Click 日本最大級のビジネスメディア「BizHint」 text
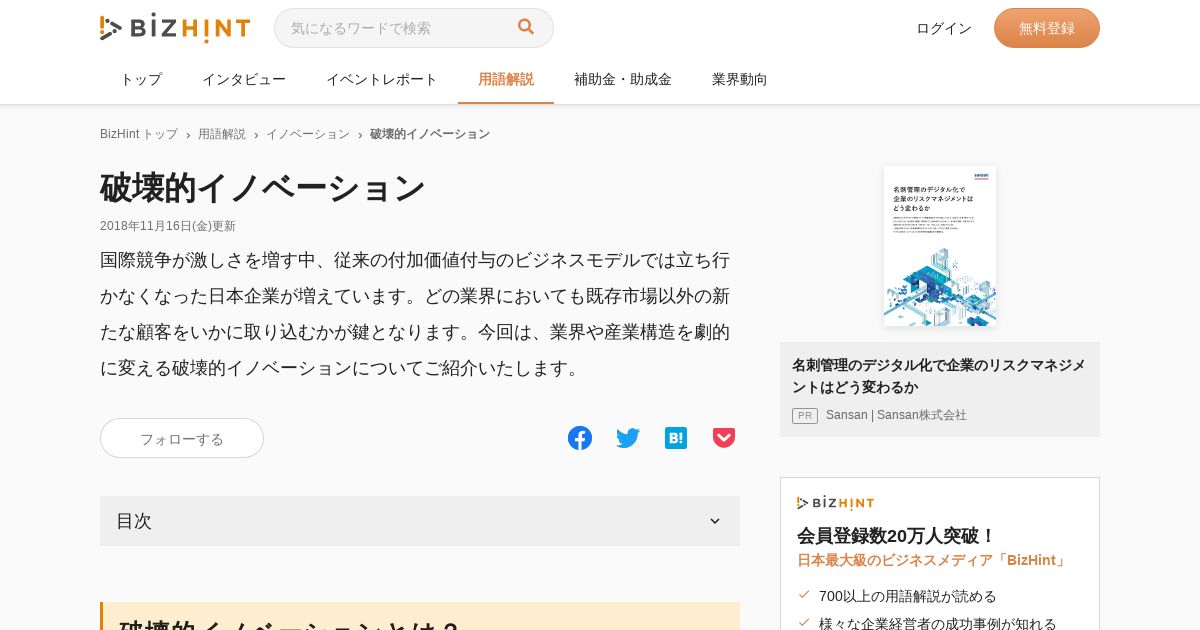This screenshot has height=630, width=1200. (x=933, y=560)
